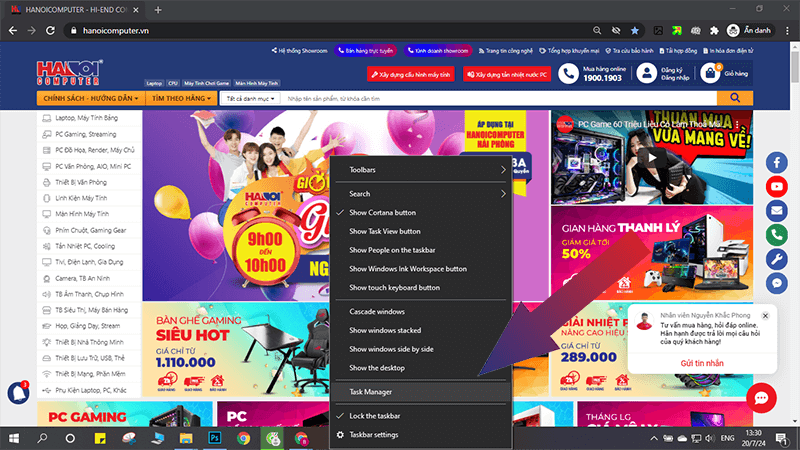Click the YouTube floating icon

[x=777, y=187]
